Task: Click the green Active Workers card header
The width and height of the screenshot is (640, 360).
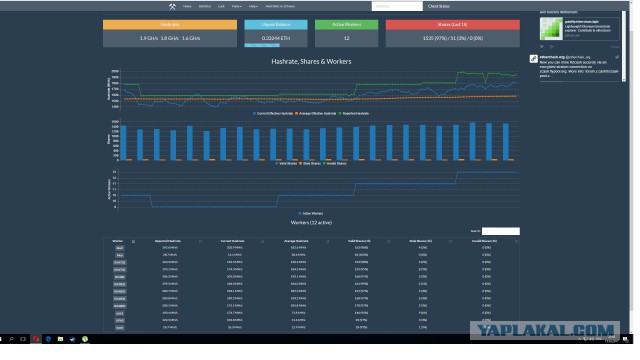Action: pos(347,24)
